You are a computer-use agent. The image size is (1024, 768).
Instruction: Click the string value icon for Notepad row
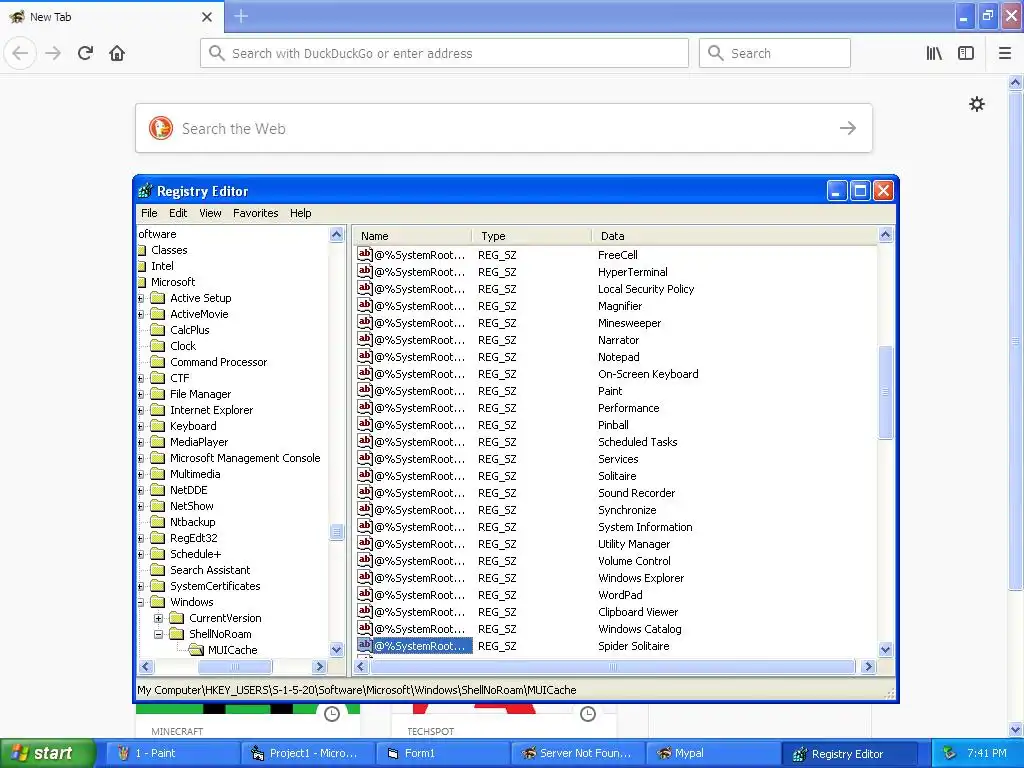tap(364, 356)
